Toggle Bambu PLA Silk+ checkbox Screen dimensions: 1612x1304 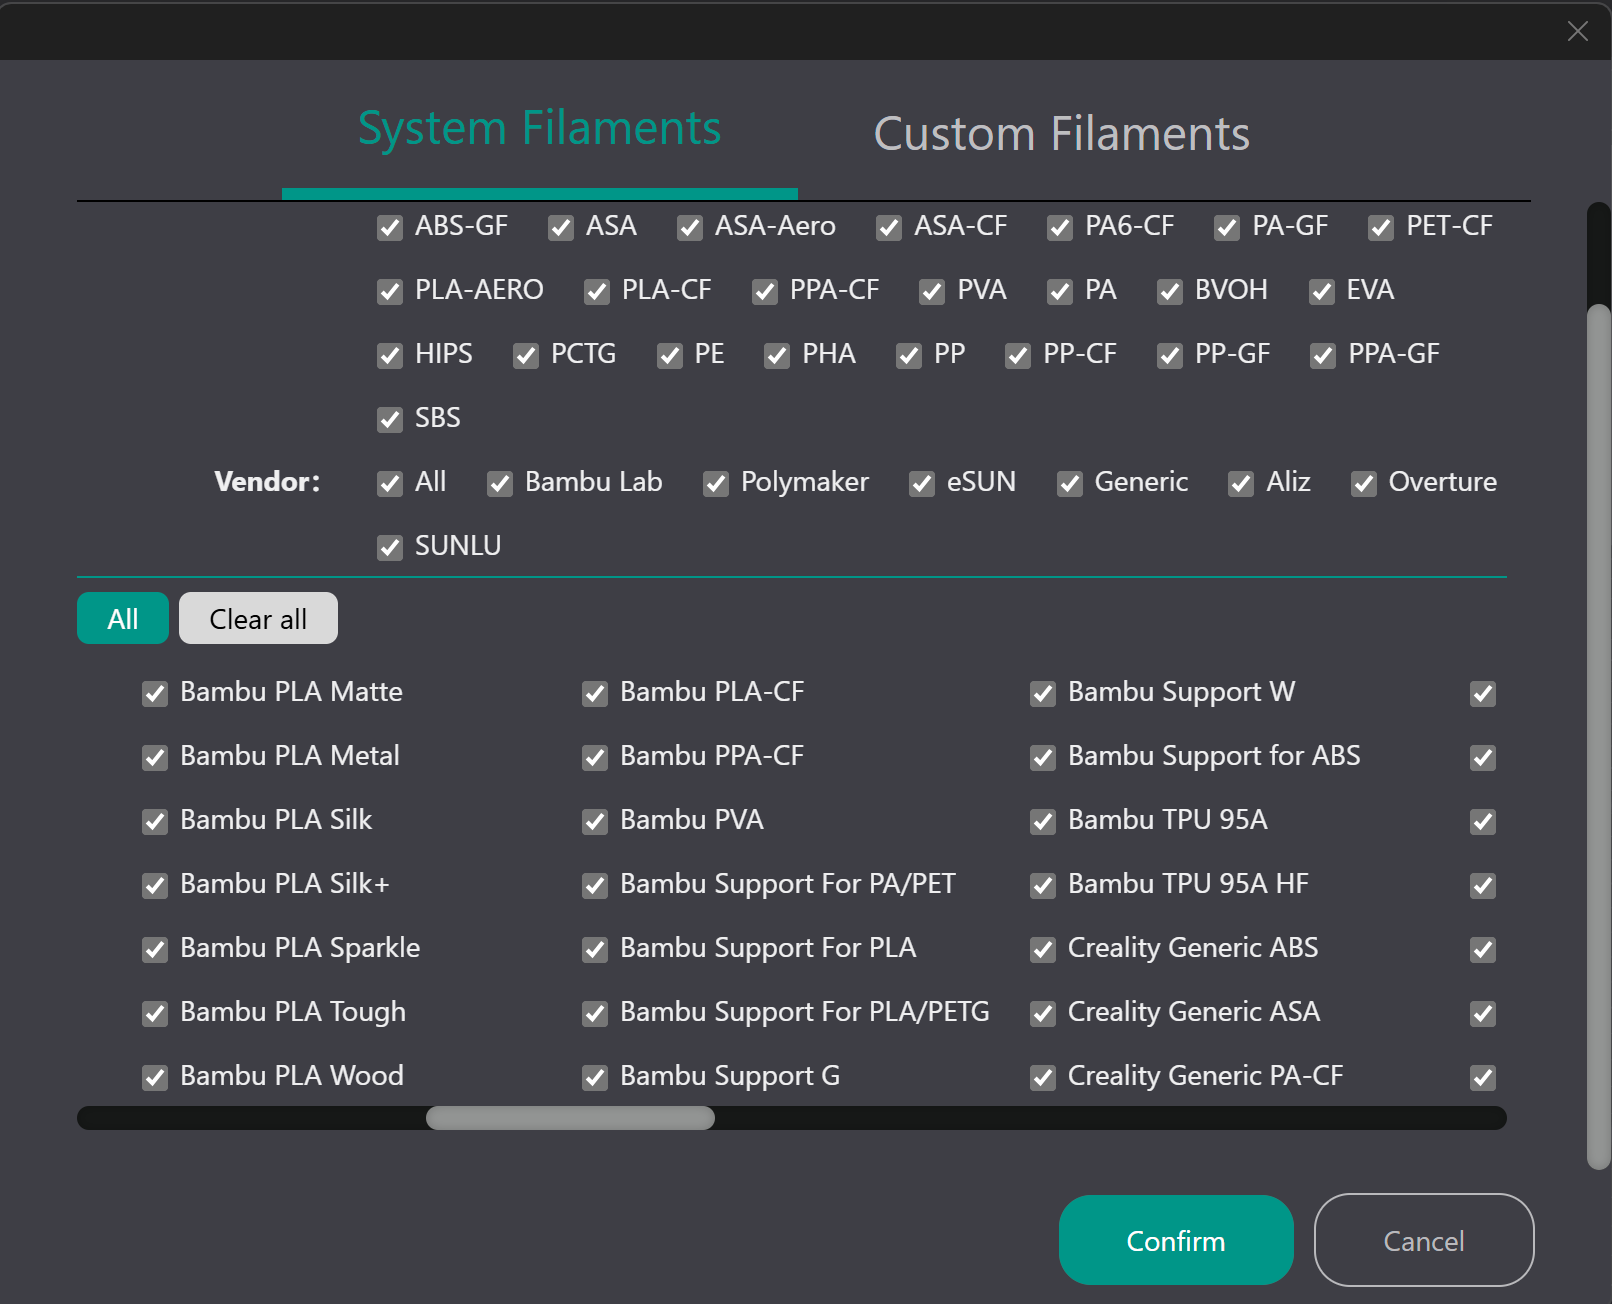tap(155, 886)
